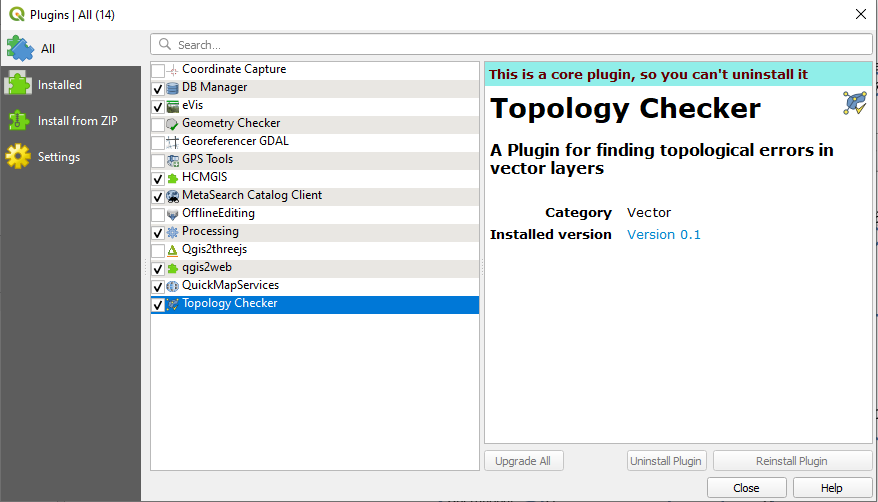Image resolution: width=878 pixels, height=502 pixels.
Task: Click the HCMGIS green puzzle icon
Action: click(172, 179)
